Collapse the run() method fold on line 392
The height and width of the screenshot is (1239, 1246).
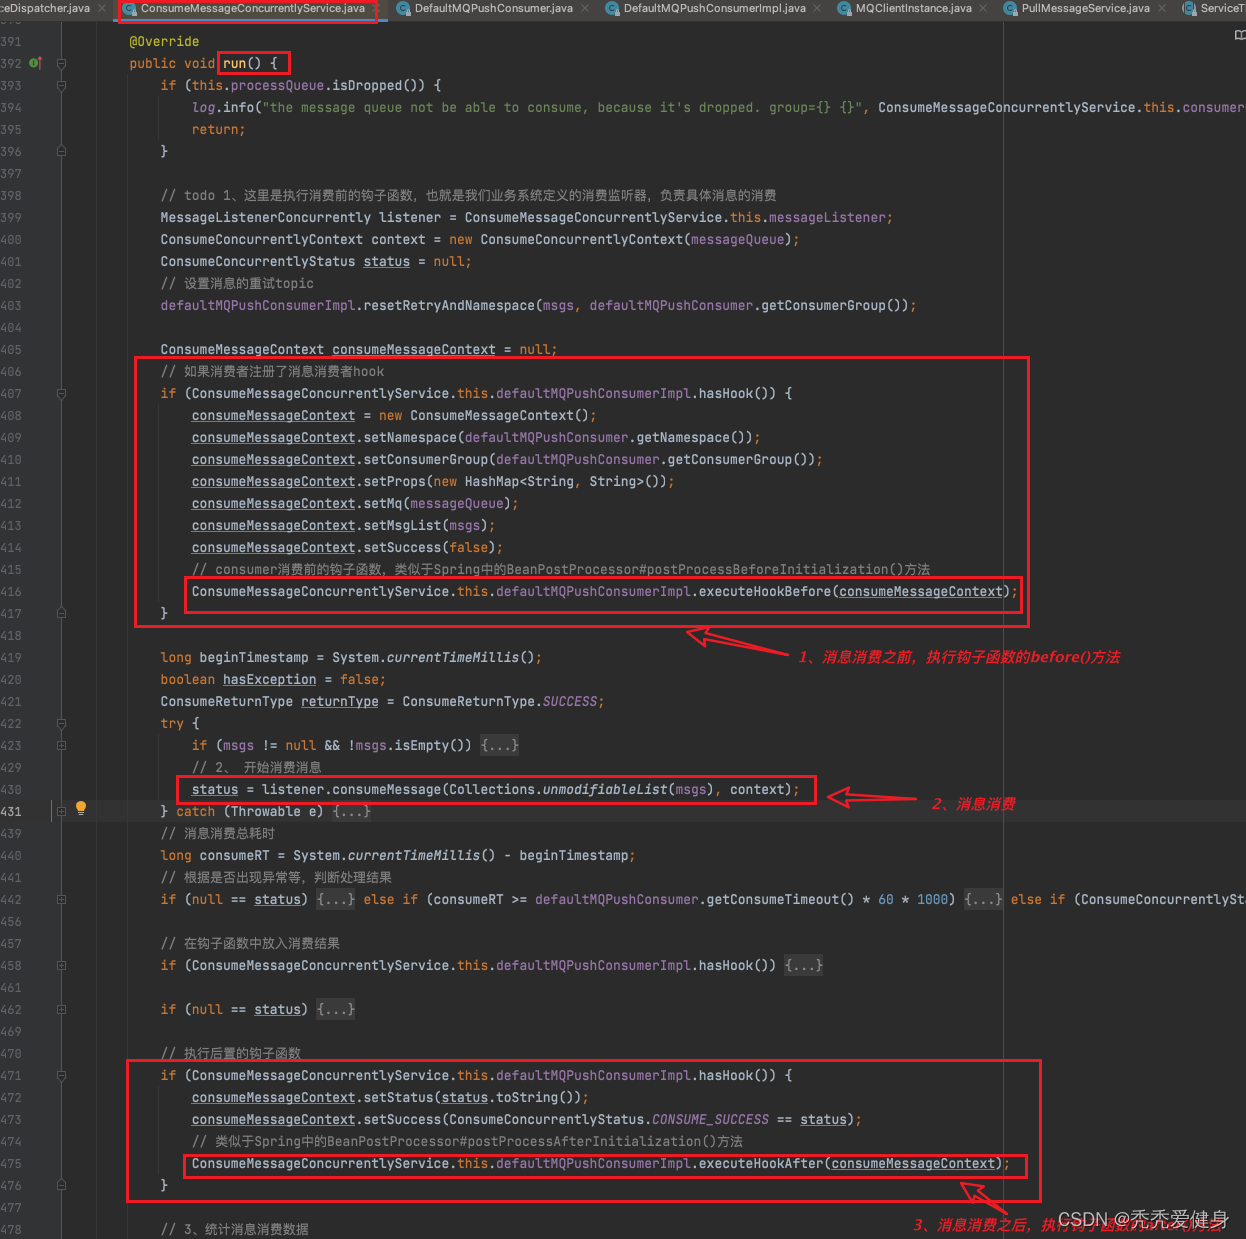pos(61,63)
